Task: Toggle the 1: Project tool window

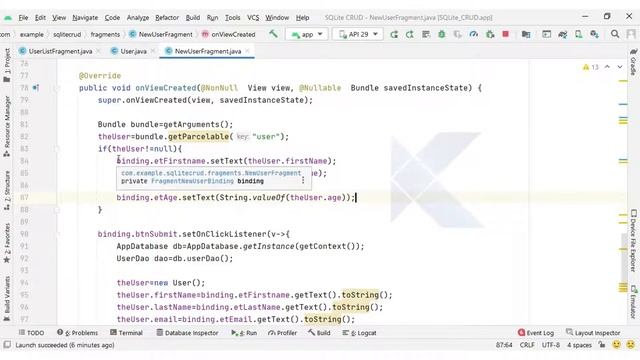Action: tap(7, 65)
